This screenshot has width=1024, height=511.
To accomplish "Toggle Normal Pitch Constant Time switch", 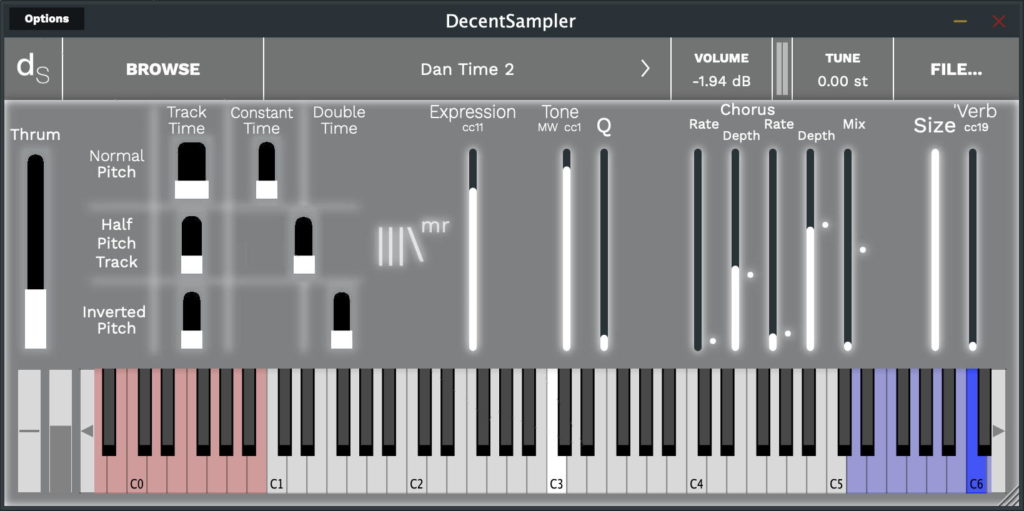I will (266, 171).
